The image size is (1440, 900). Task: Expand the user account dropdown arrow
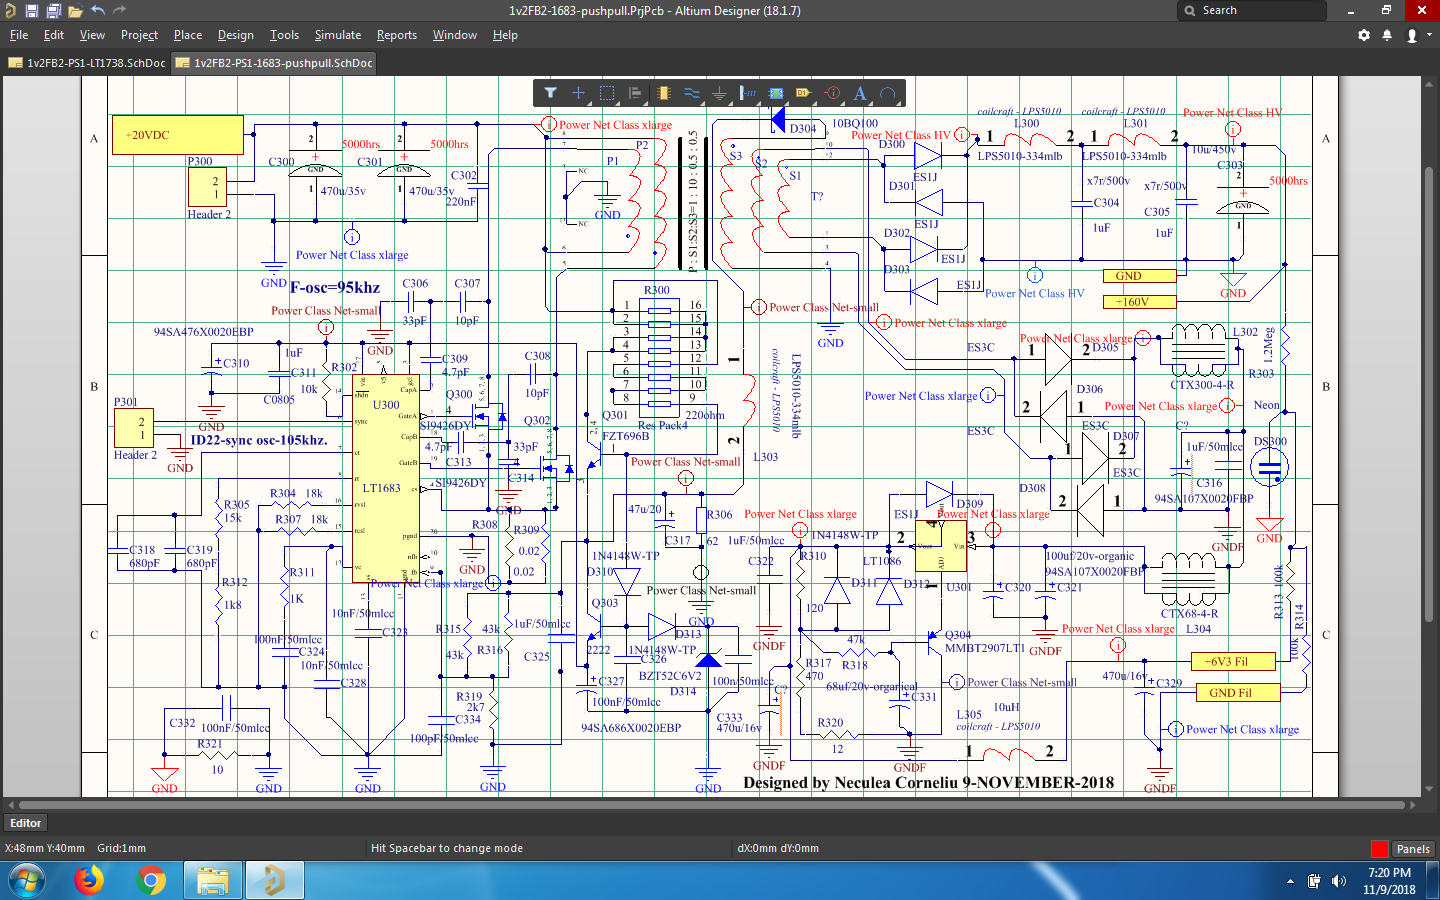point(1429,35)
